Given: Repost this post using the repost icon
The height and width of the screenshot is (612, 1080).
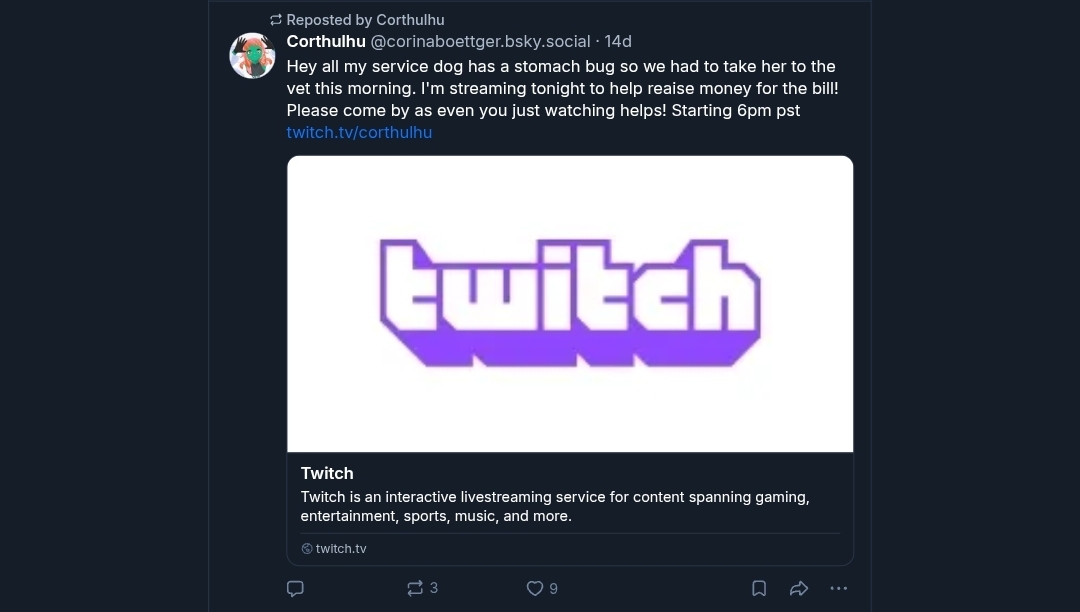Looking at the screenshot, I should (x=415, y=588).
